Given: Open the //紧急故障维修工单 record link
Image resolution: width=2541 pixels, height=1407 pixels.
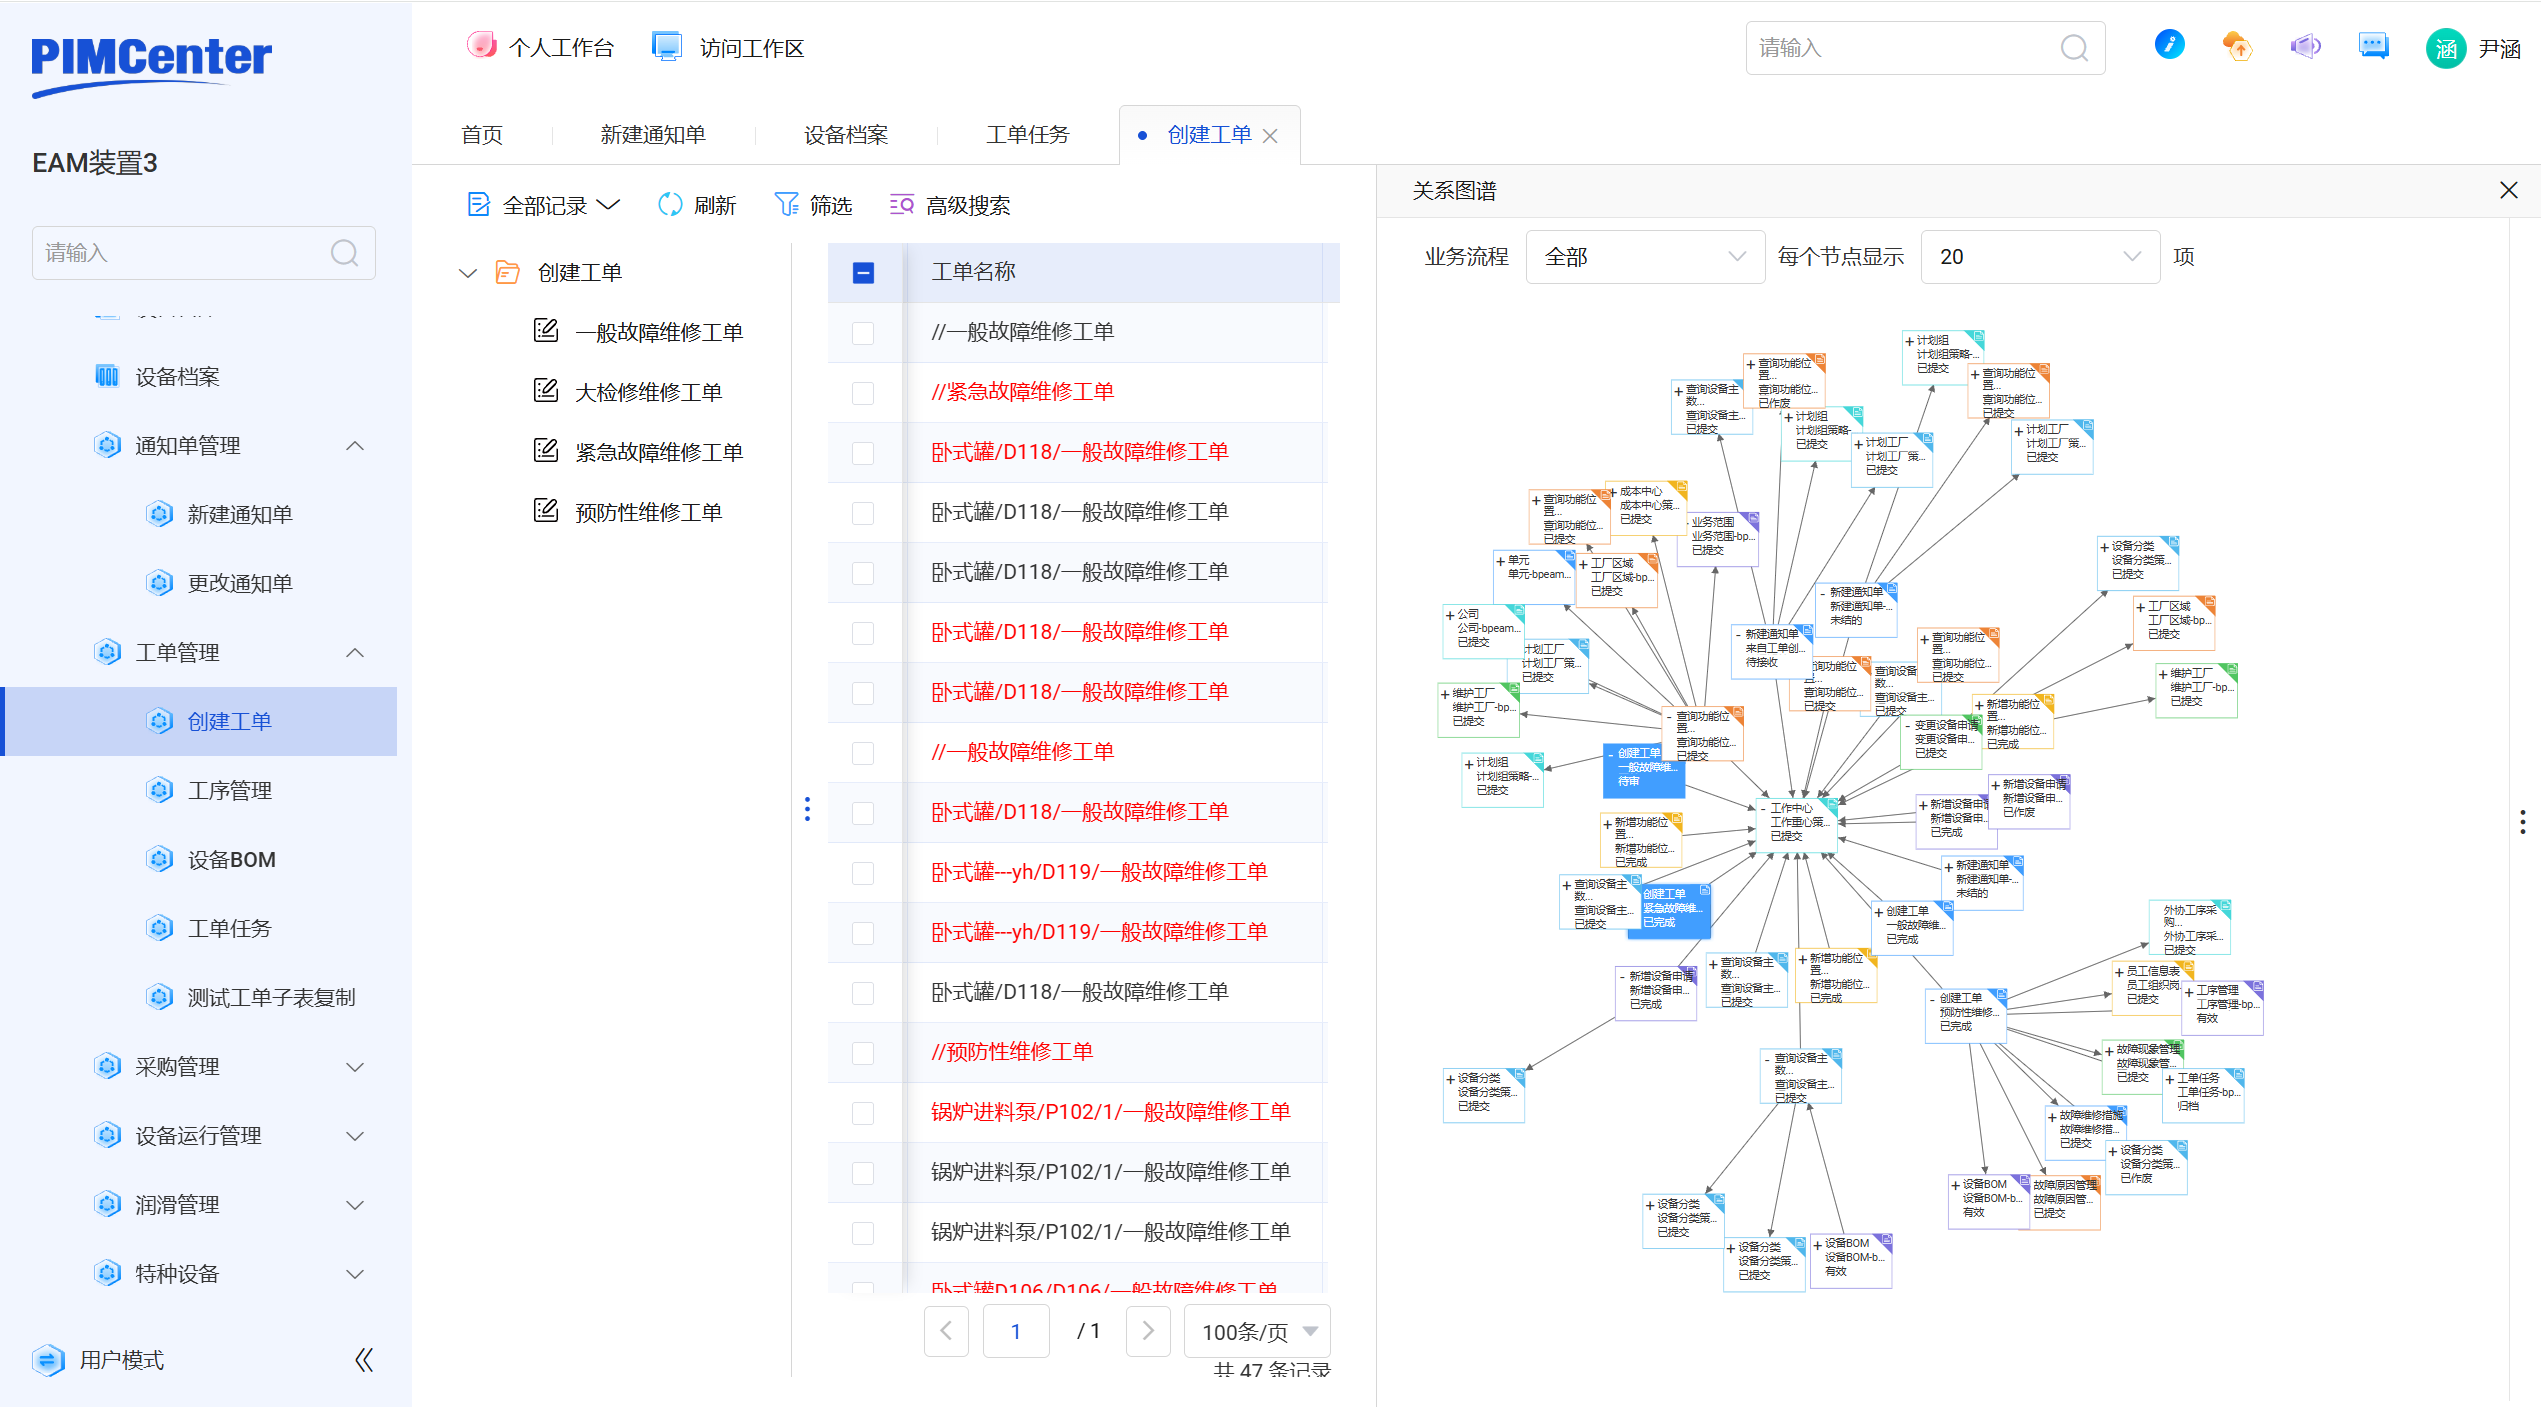Looking at the screenshot, I should pos(1022,392).
